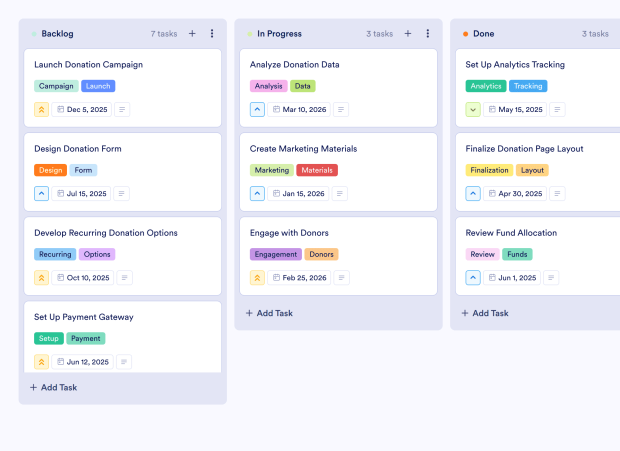Click the plus icon in Backlog header

pos(192,34)
